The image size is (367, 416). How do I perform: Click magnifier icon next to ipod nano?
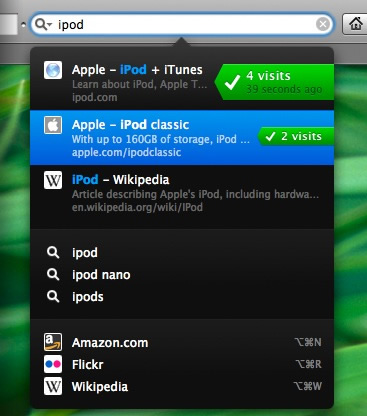click(53, 275)
